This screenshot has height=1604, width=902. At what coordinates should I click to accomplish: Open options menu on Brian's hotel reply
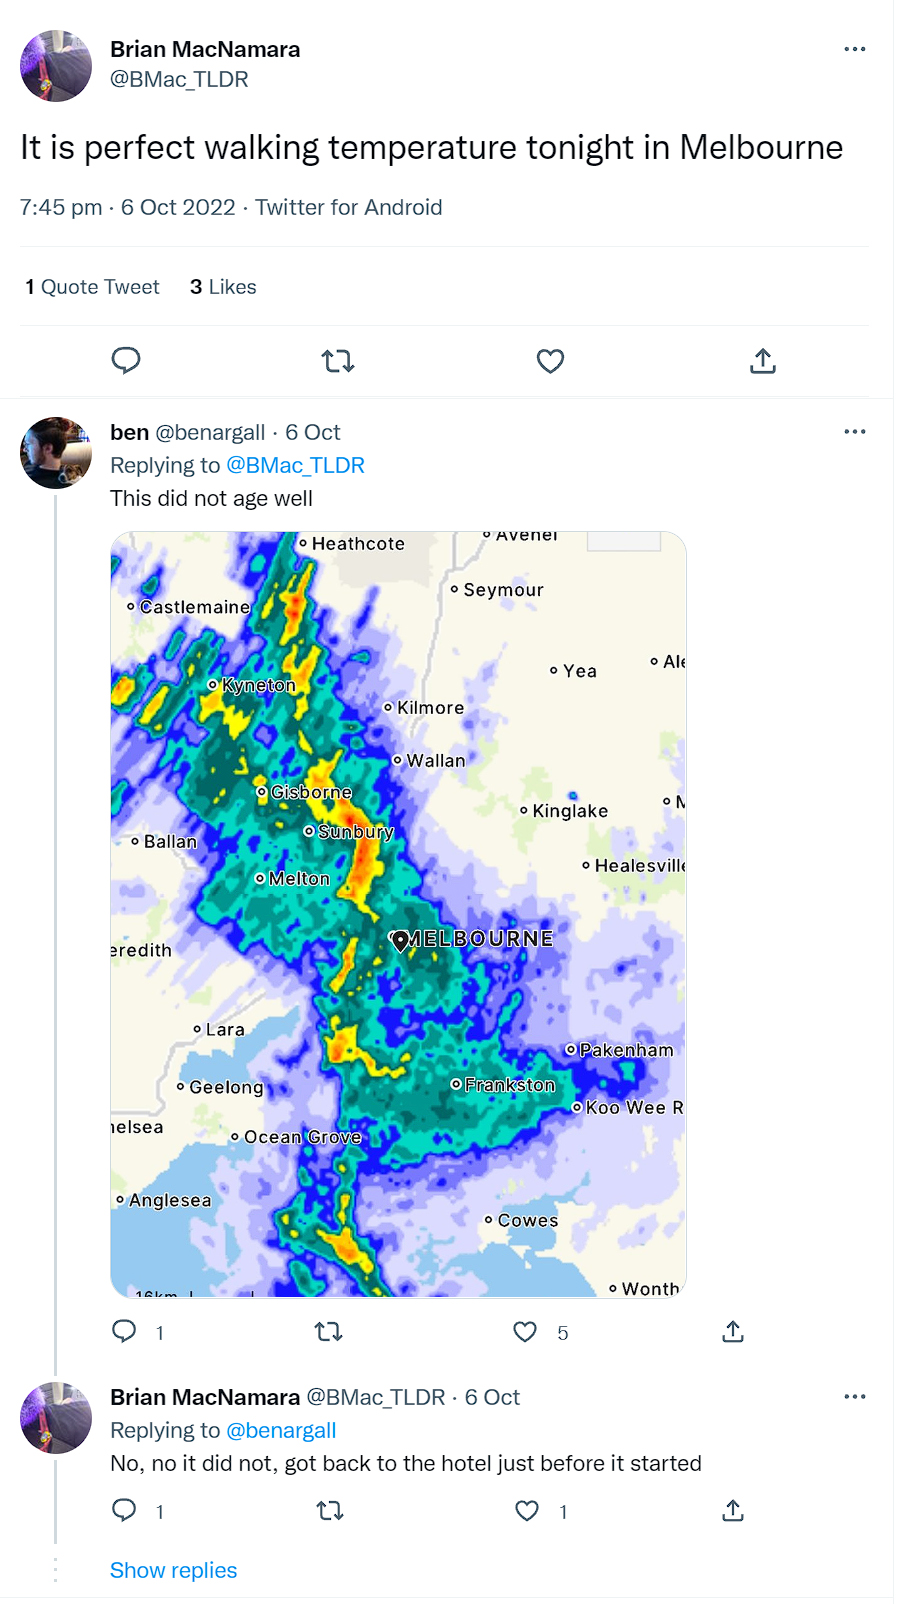[855, 1396]
